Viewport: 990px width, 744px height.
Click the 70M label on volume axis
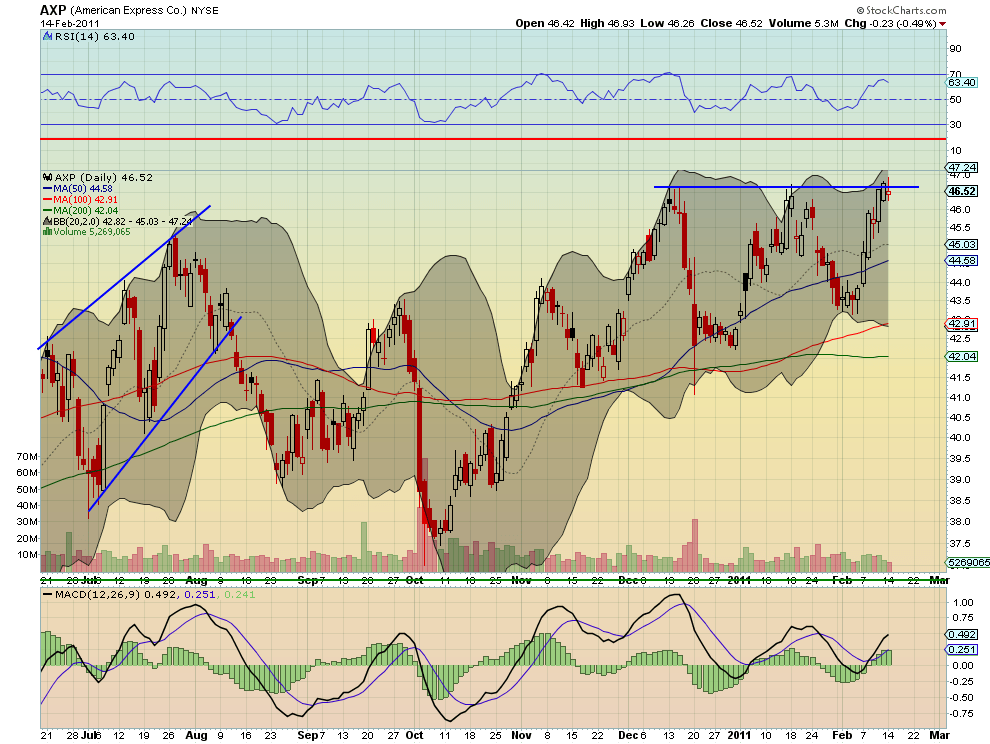pyautogui.click(x=27, y=456)
